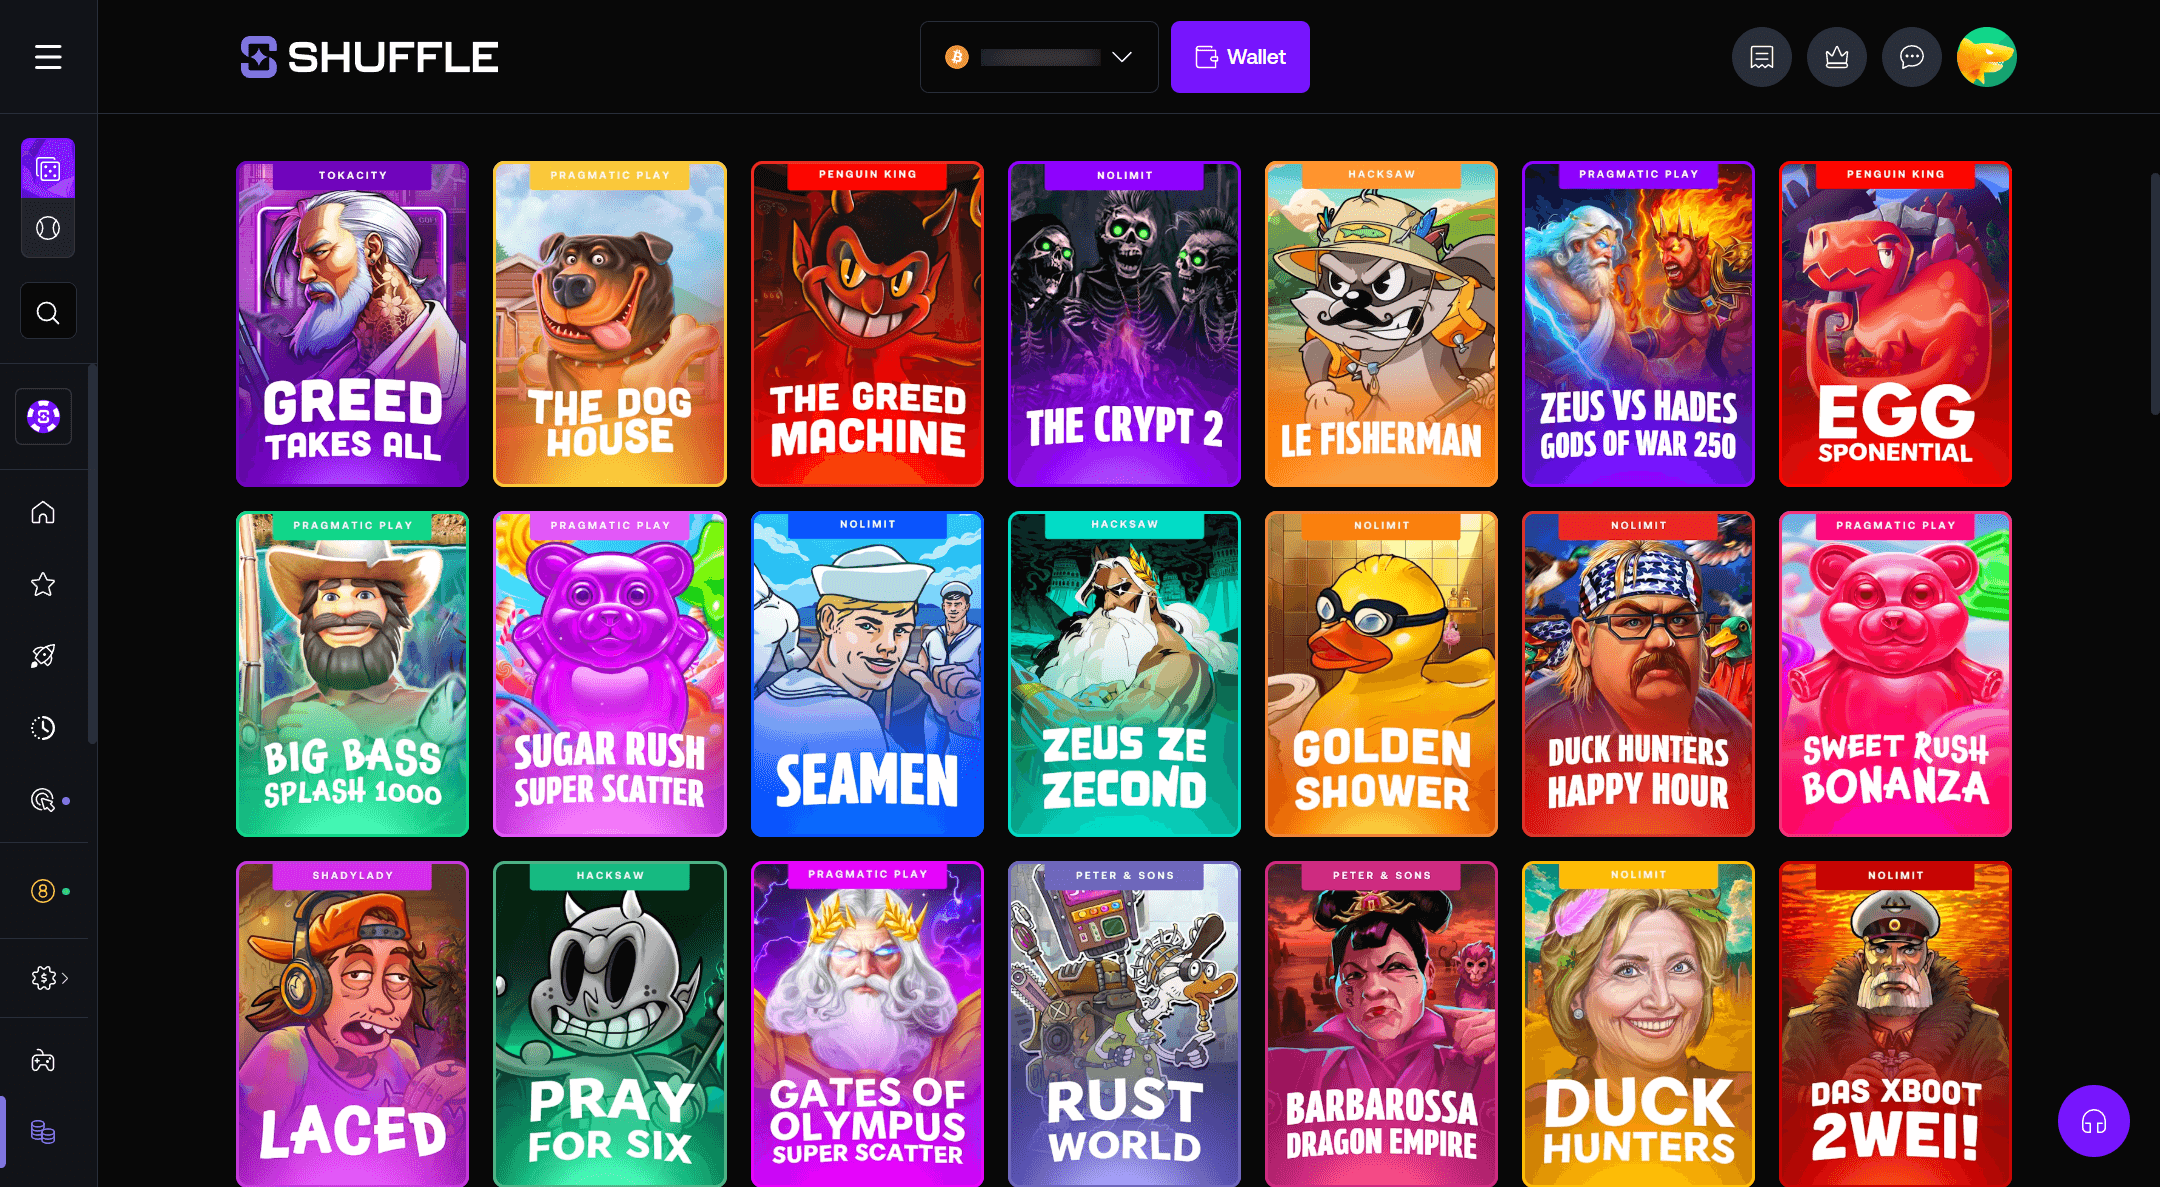Image resolution: width=2160 pixels, height=1187 pixels.
Task: Open Recent history clock icon
Action: [43, 728]
